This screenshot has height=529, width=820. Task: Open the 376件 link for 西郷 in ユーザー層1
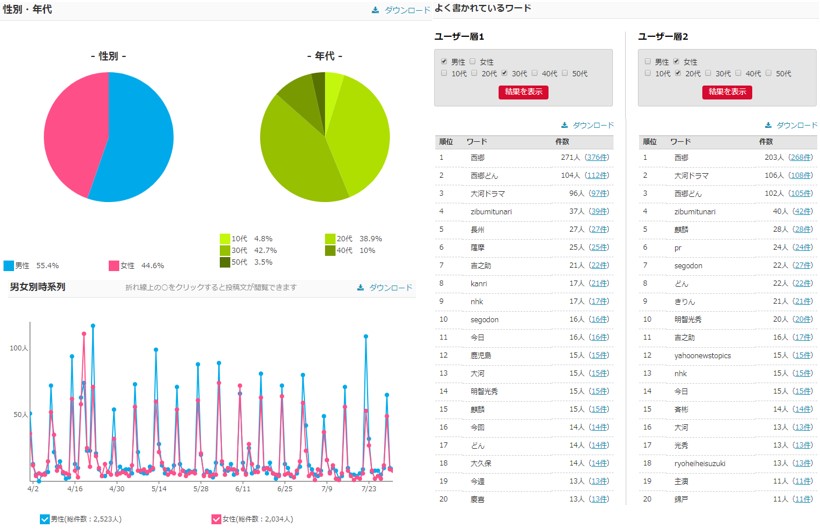point(597,157)
